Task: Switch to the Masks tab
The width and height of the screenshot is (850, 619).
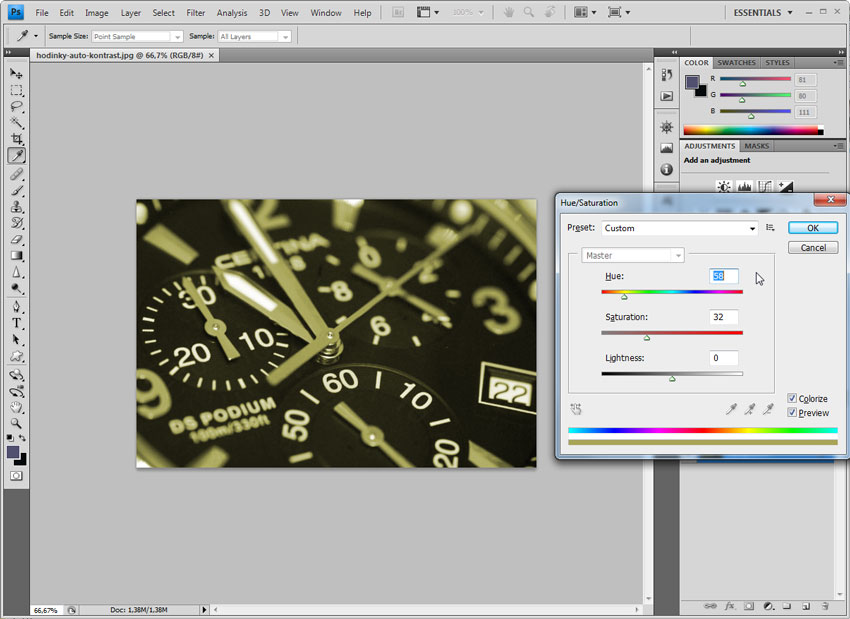Action: [x=757, y=146]
